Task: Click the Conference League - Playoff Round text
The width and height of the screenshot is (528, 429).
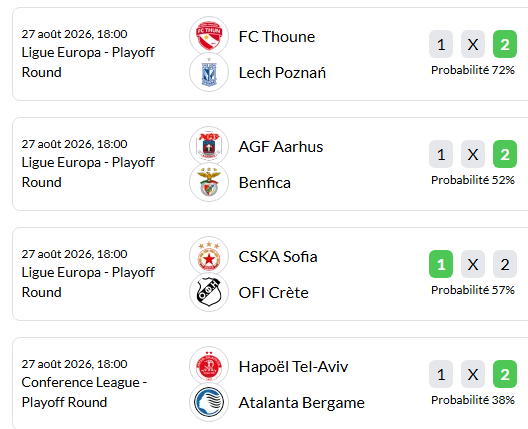Action: pos(84,392)
